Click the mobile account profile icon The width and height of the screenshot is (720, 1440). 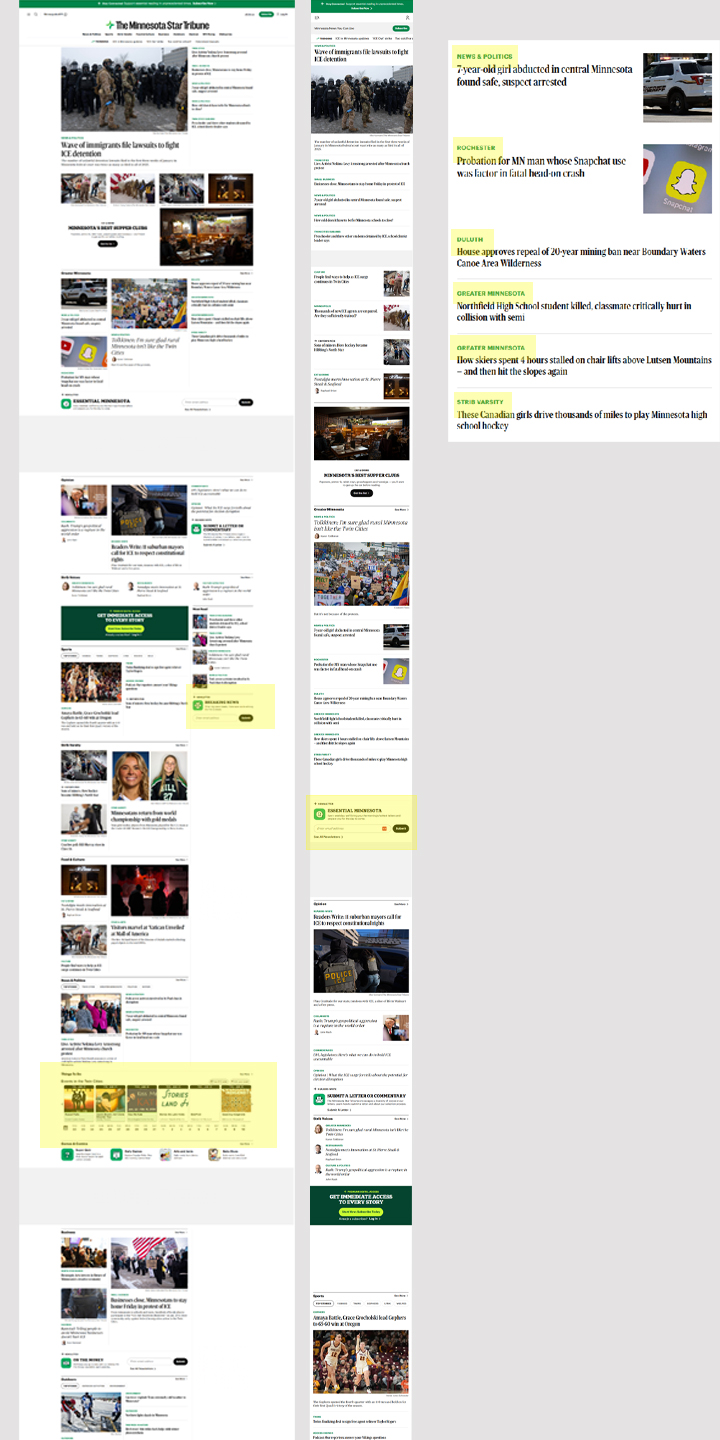[x=407, y=17]
